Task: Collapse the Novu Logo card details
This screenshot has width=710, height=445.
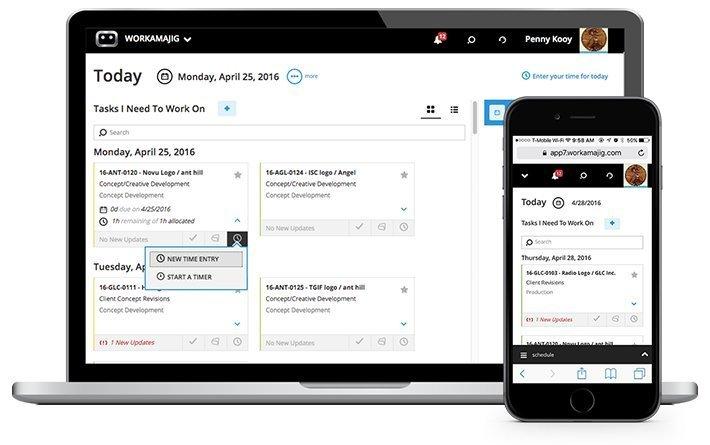Action: point(237,220)
